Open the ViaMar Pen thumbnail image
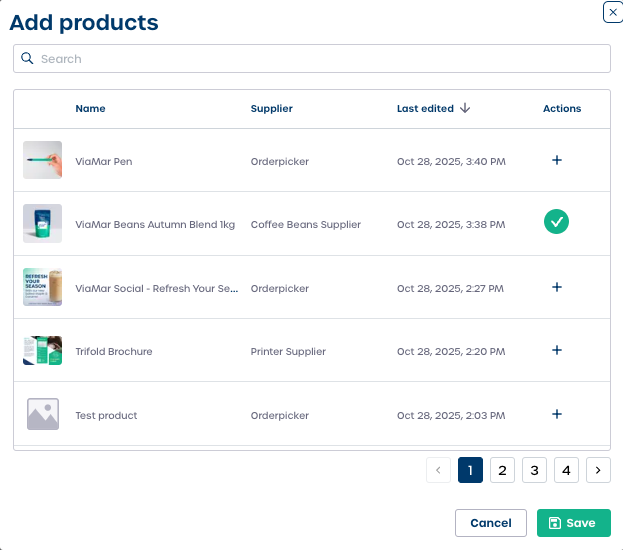Screen dimensions: 623x550 coord(42,160)
